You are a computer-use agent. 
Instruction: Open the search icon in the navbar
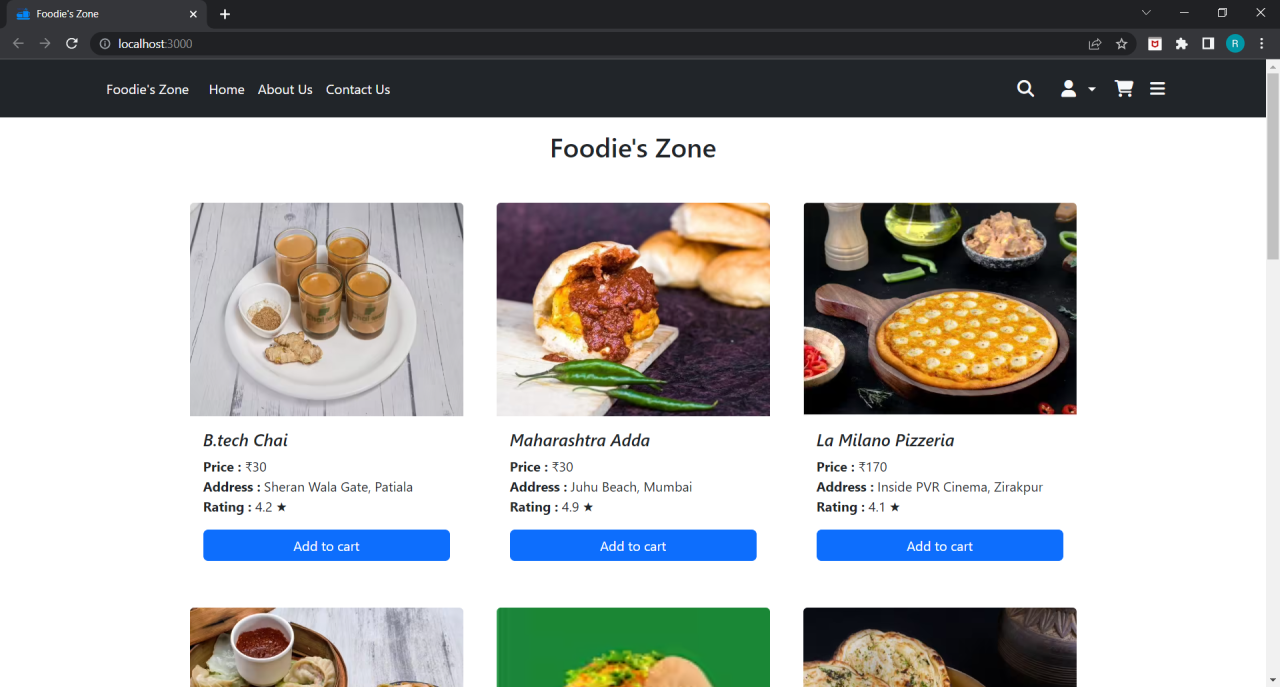[1025, 88]
